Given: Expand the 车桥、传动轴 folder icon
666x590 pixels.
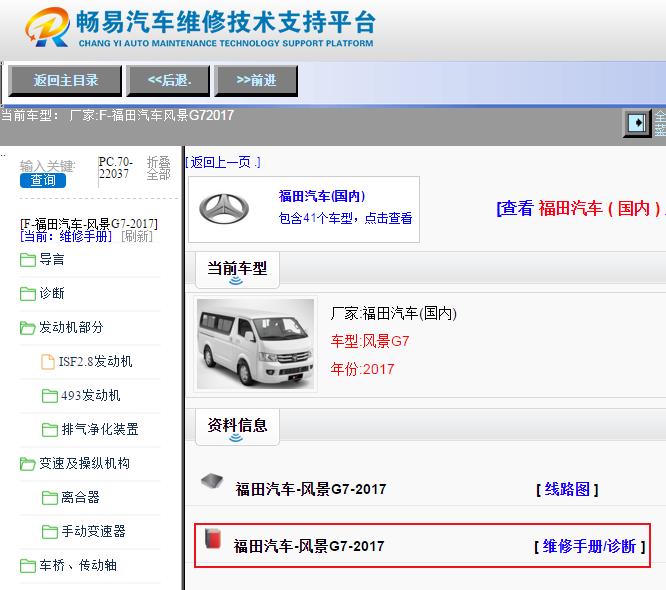Looking at the screenshot, I should (28, 565).
